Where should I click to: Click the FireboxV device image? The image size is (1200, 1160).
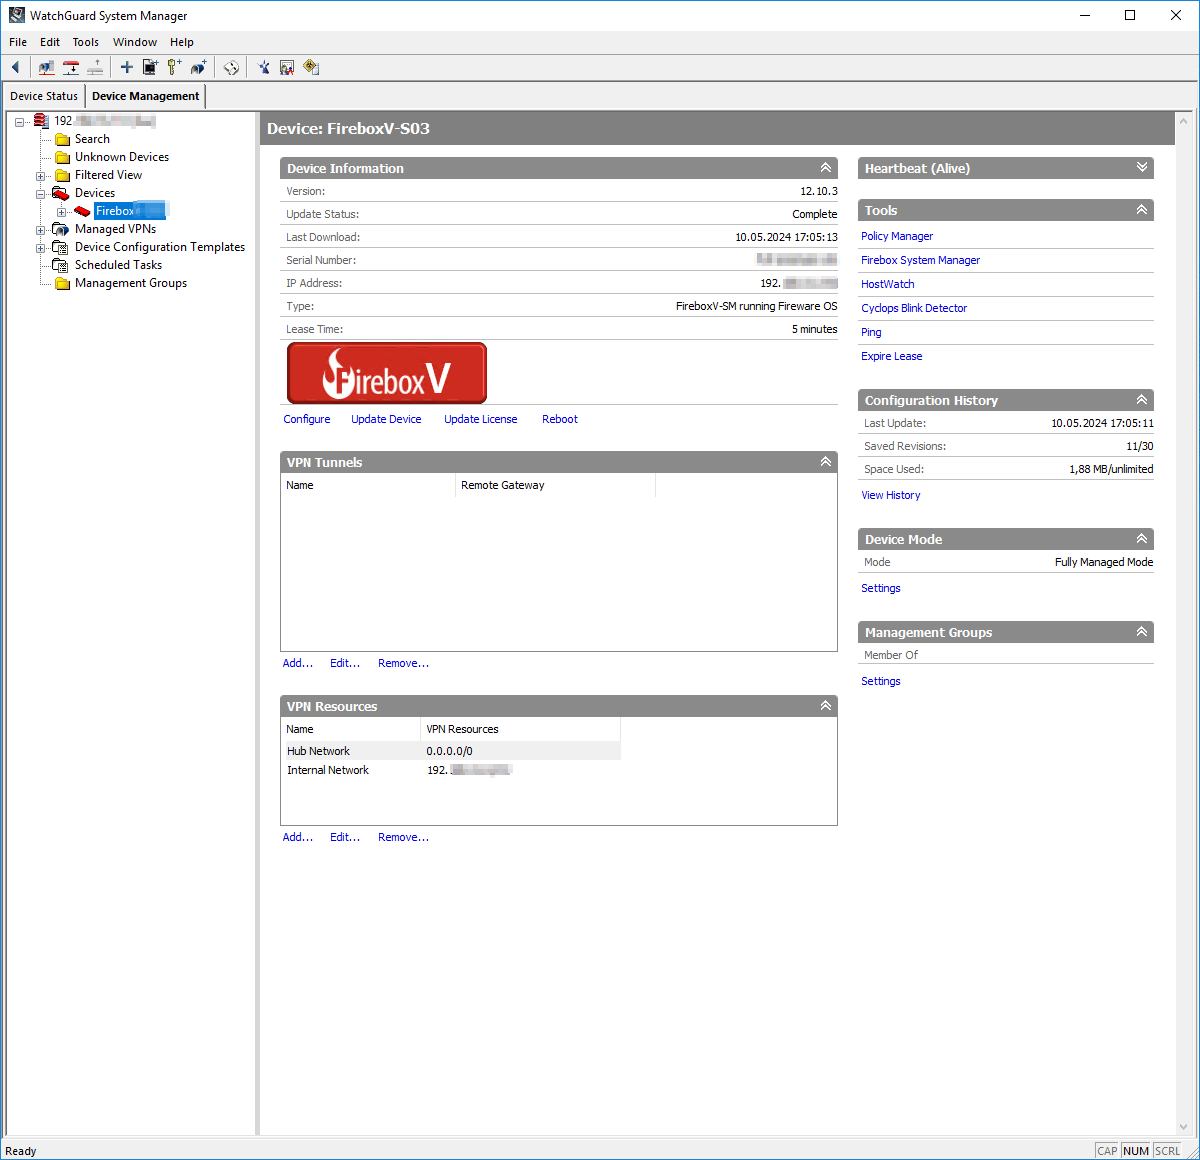[387, 372]
